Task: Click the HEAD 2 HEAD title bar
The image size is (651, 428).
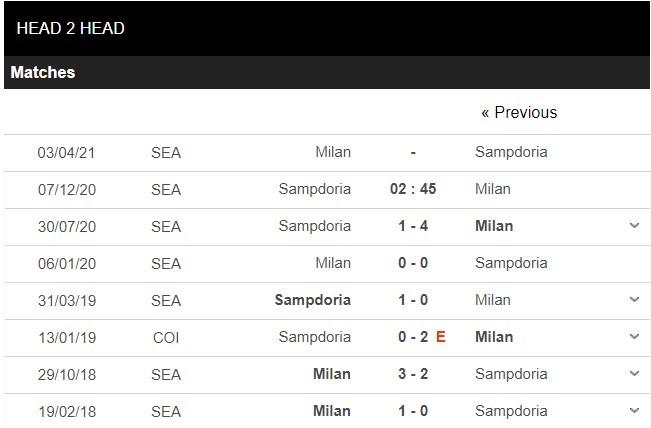Action: point(71,28)
